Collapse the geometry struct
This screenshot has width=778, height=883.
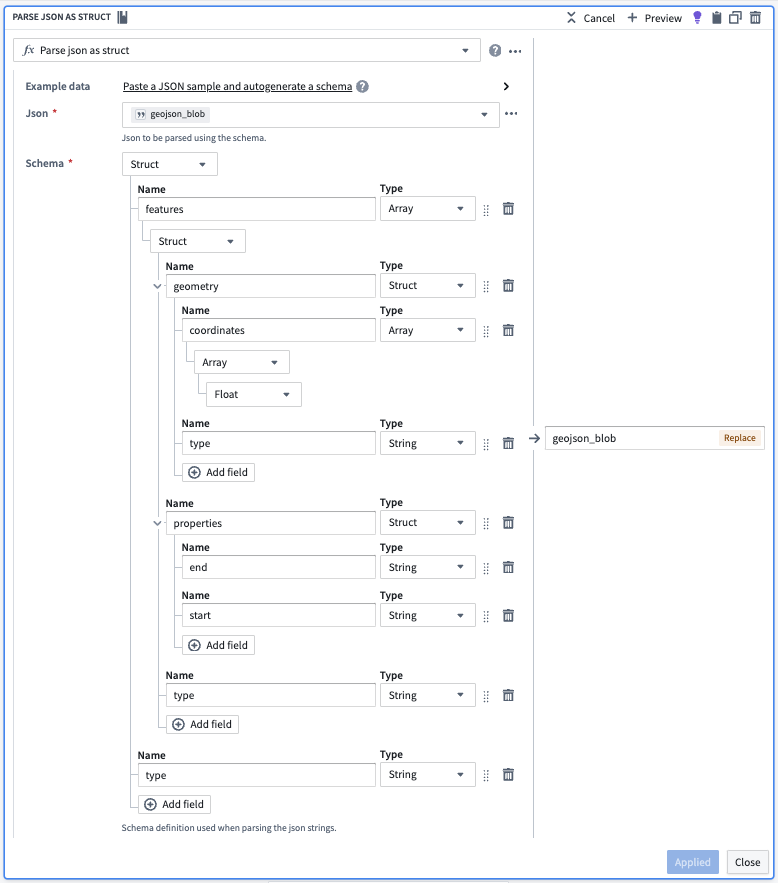tap(157, 287)
